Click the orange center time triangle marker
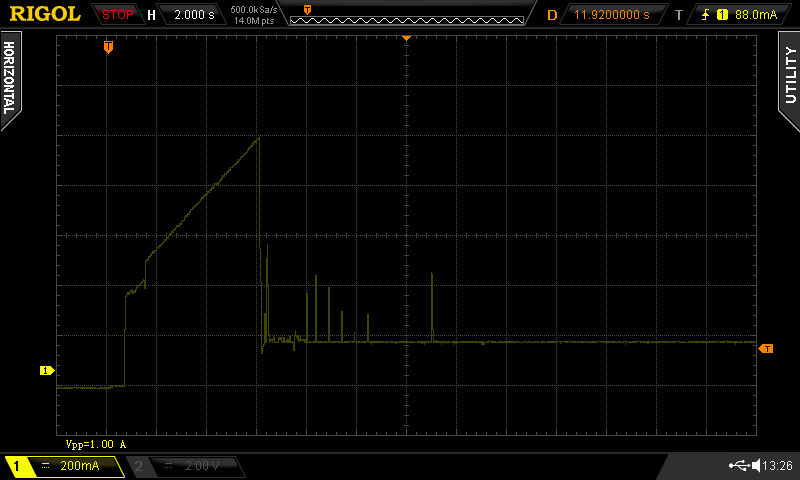Screen dimensions: 800x480 [x=406, y=38]
